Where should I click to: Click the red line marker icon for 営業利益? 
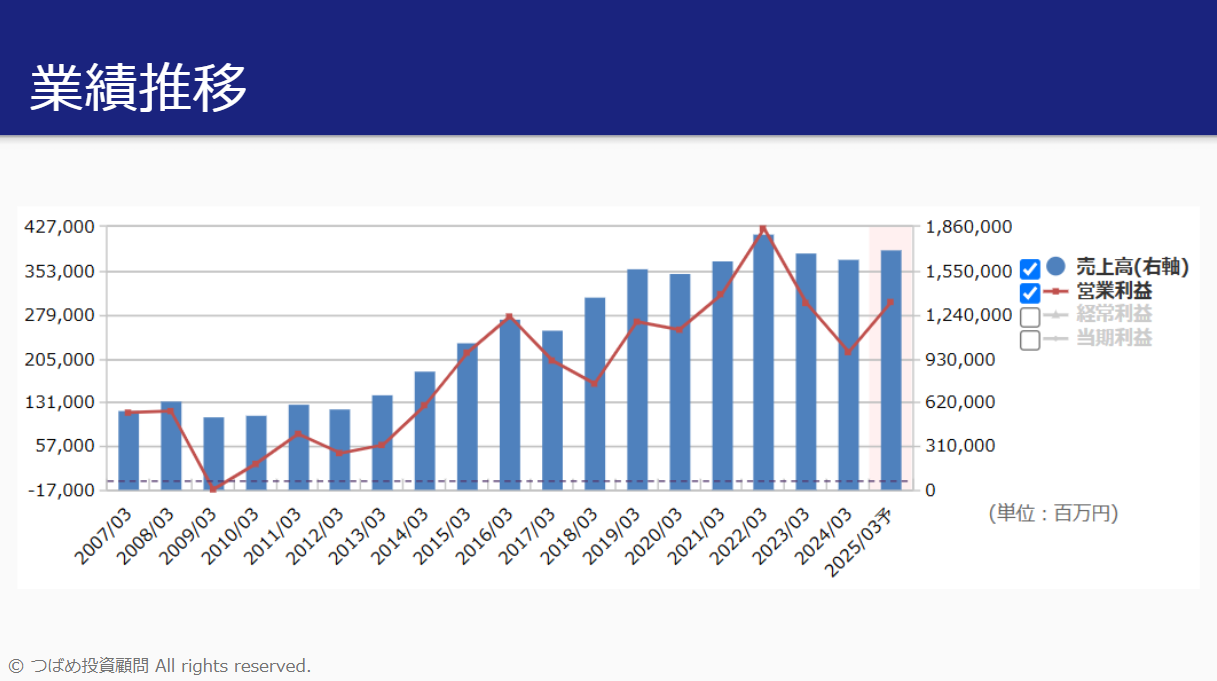1056,292
